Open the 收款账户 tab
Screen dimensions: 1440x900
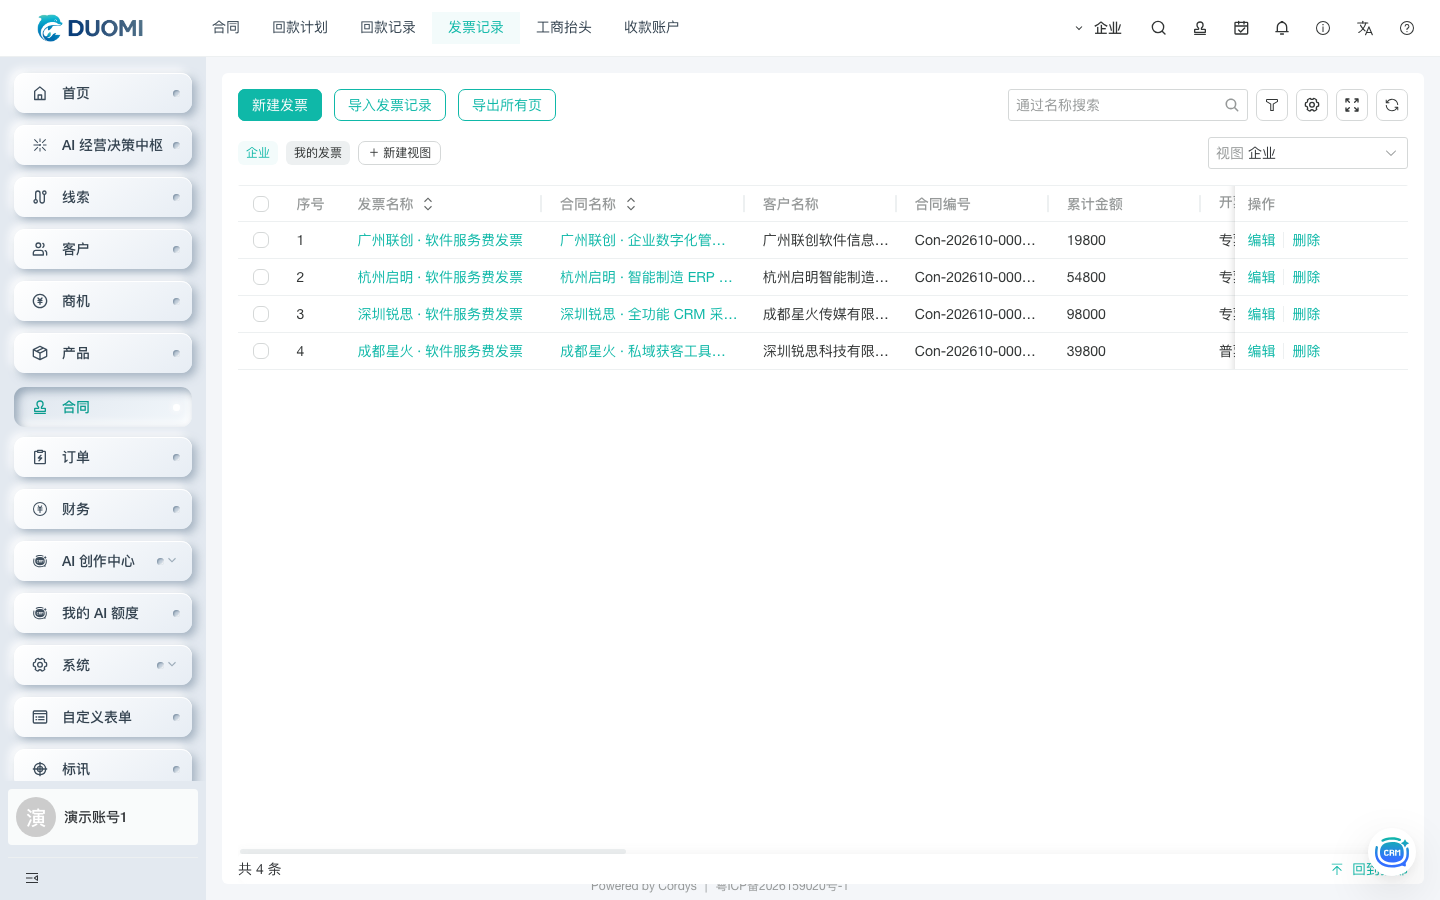coord(652,28)
